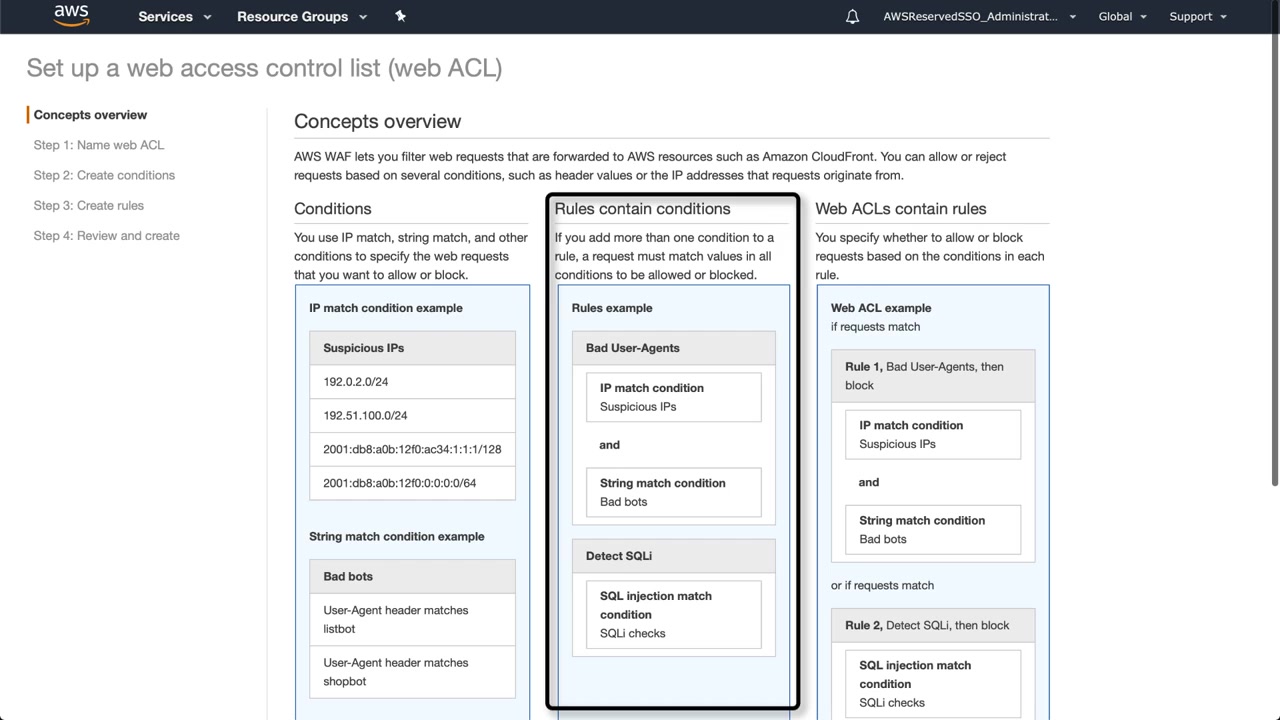This screenshot has width=1280, height=720.
Task: Expand the AWSReservedSSO account menu
Action: [x=979, y=17]
